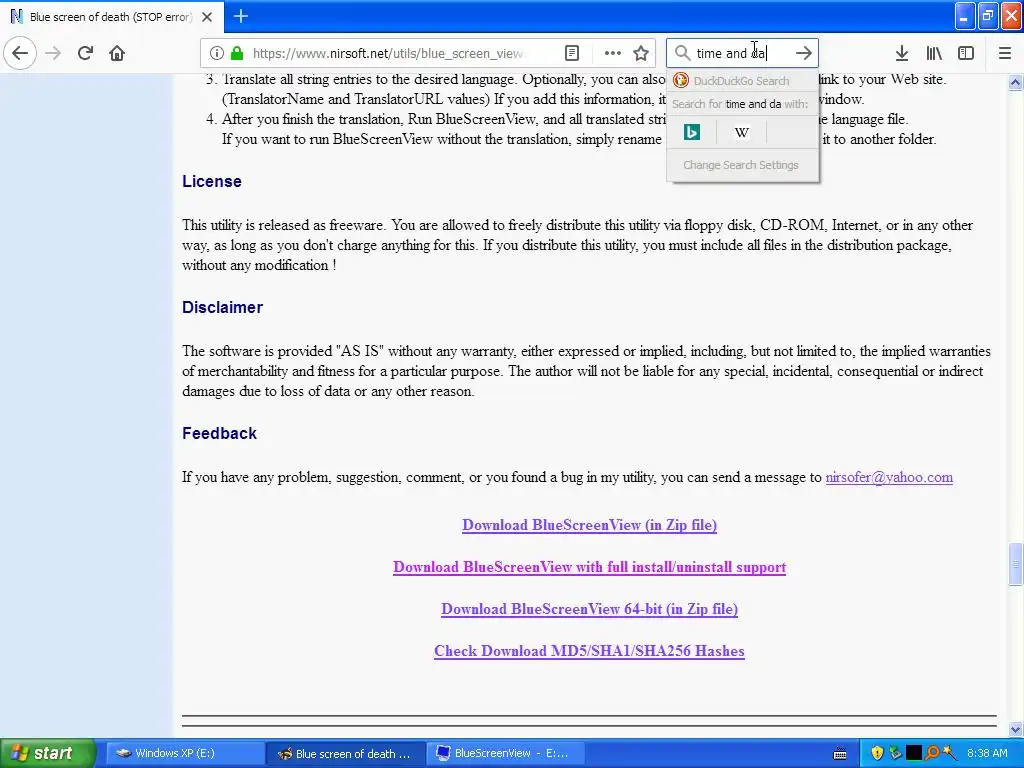
Task: Switch to Blue screen of death taskbar button
Action: (x=345, y=754)
